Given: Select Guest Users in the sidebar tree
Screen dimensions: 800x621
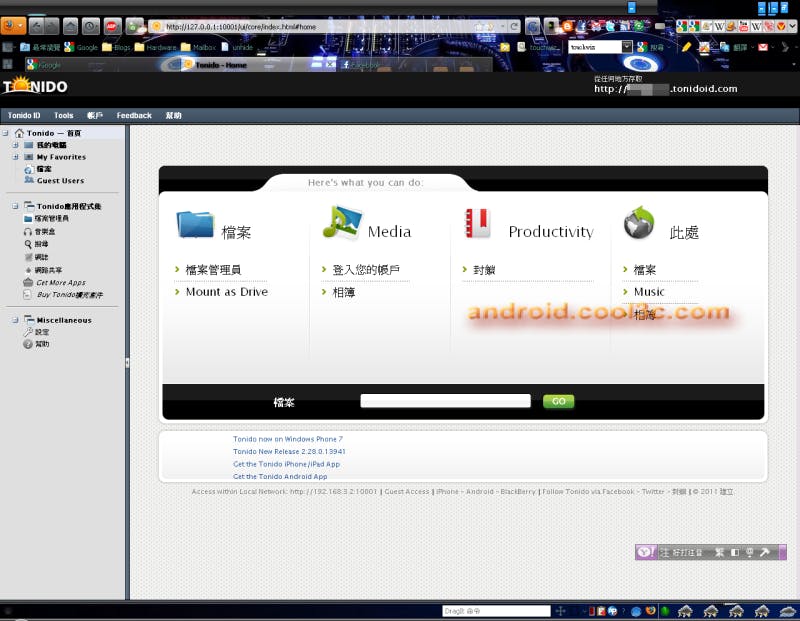Looking at the screenshot, I should coord(60,181).
